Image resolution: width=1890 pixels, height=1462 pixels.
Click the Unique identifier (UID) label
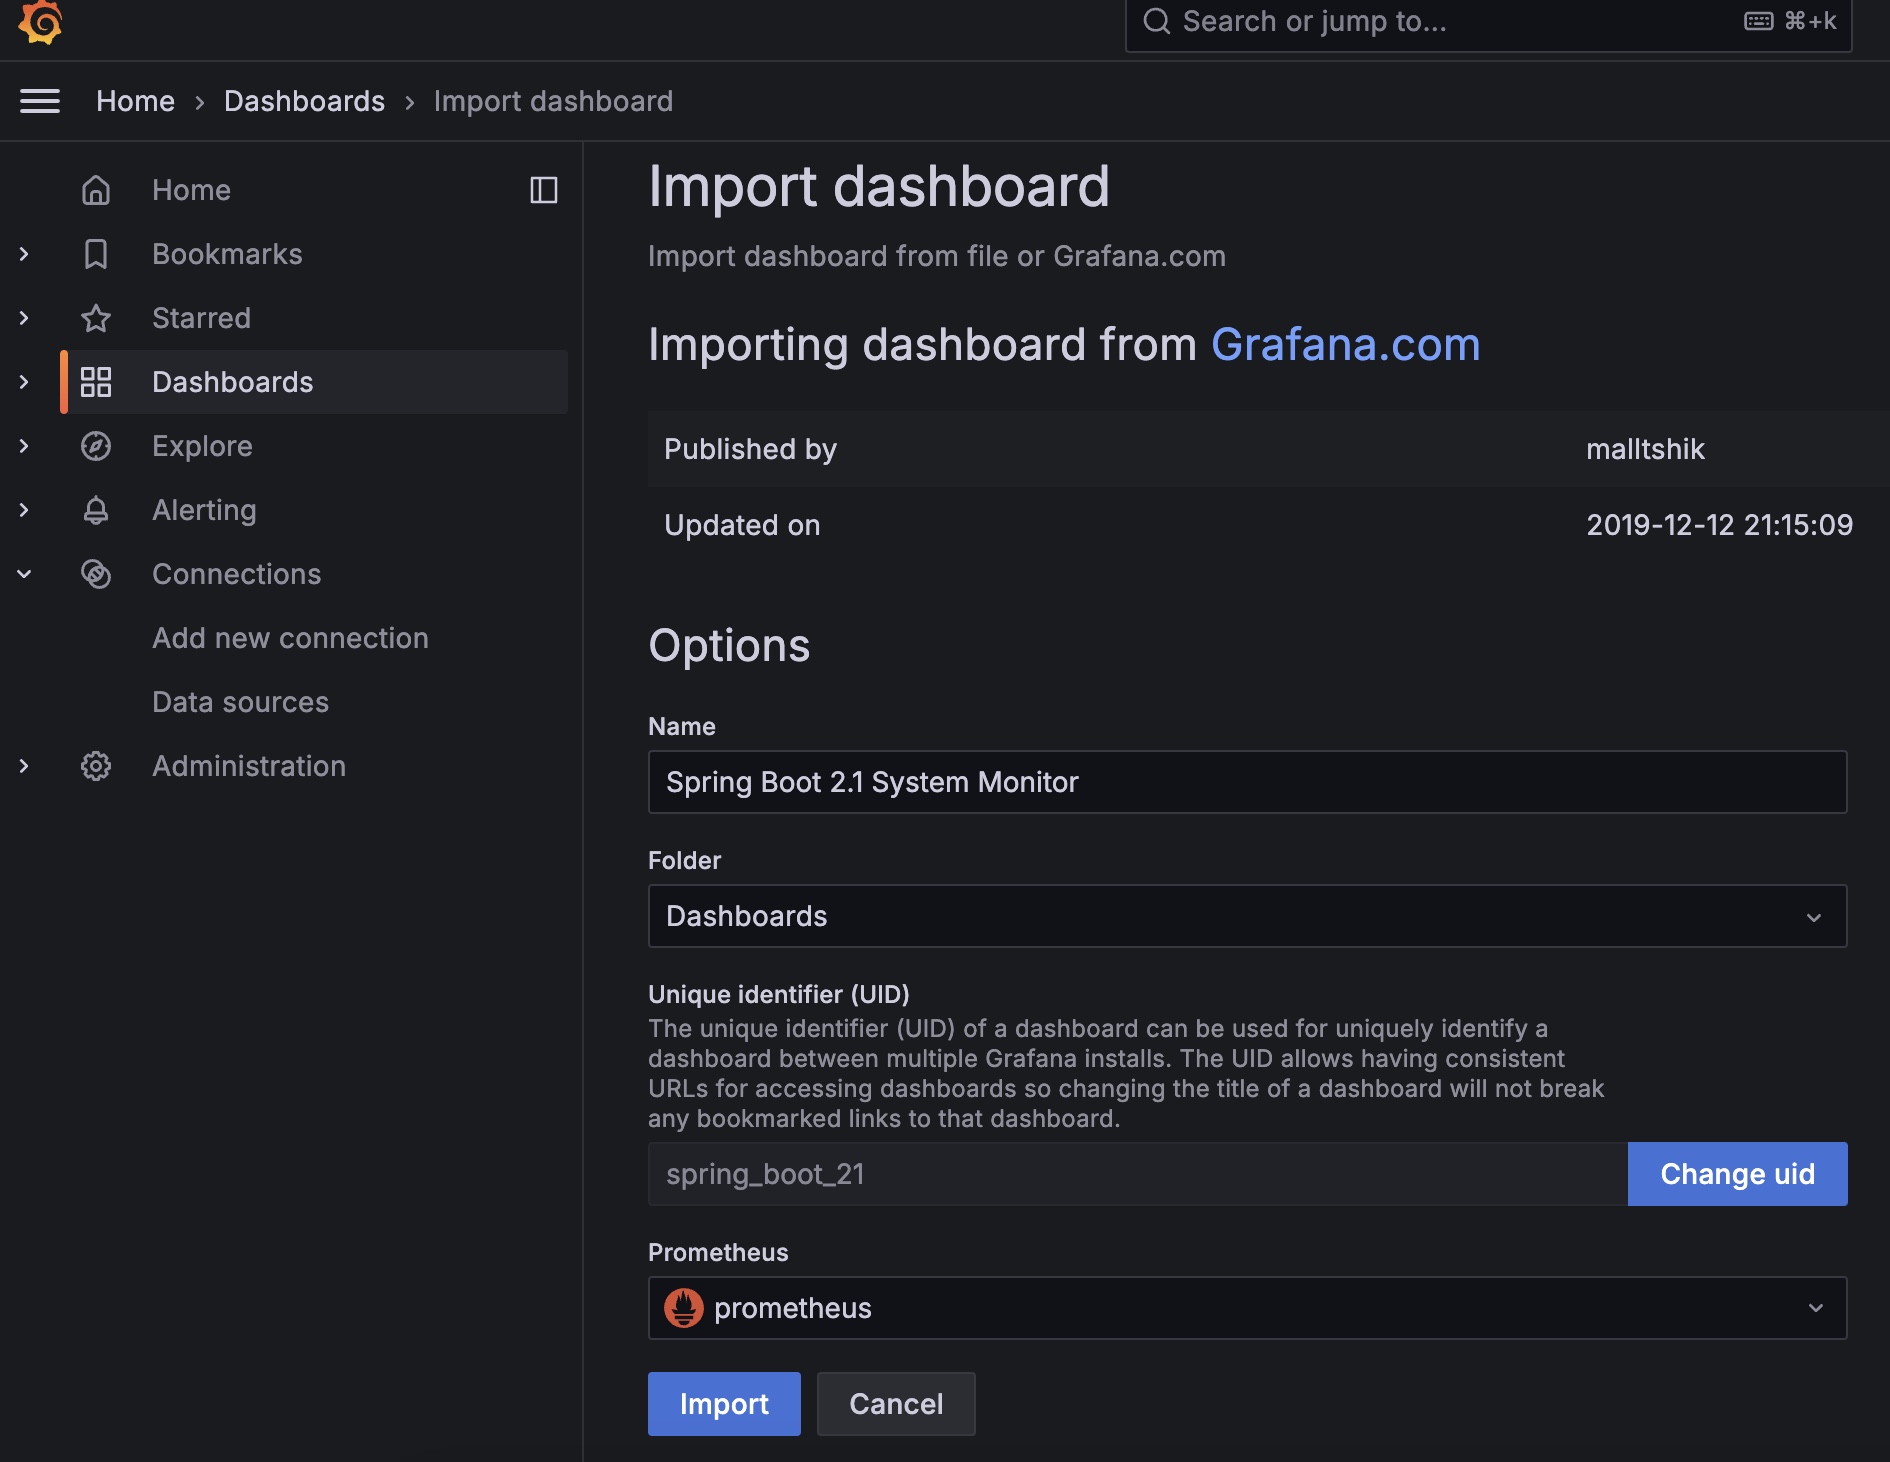(779, 994)
